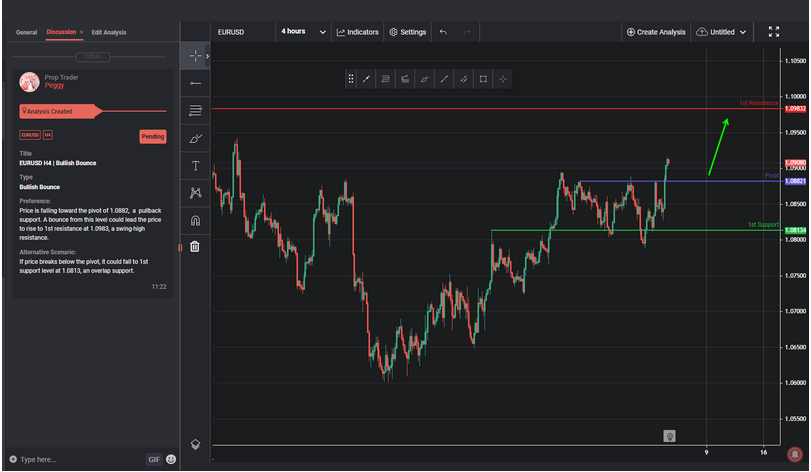The height and width of the screenshot is (472, 811).
Task: Open the Indicators panel
Action: click(357, 32)
